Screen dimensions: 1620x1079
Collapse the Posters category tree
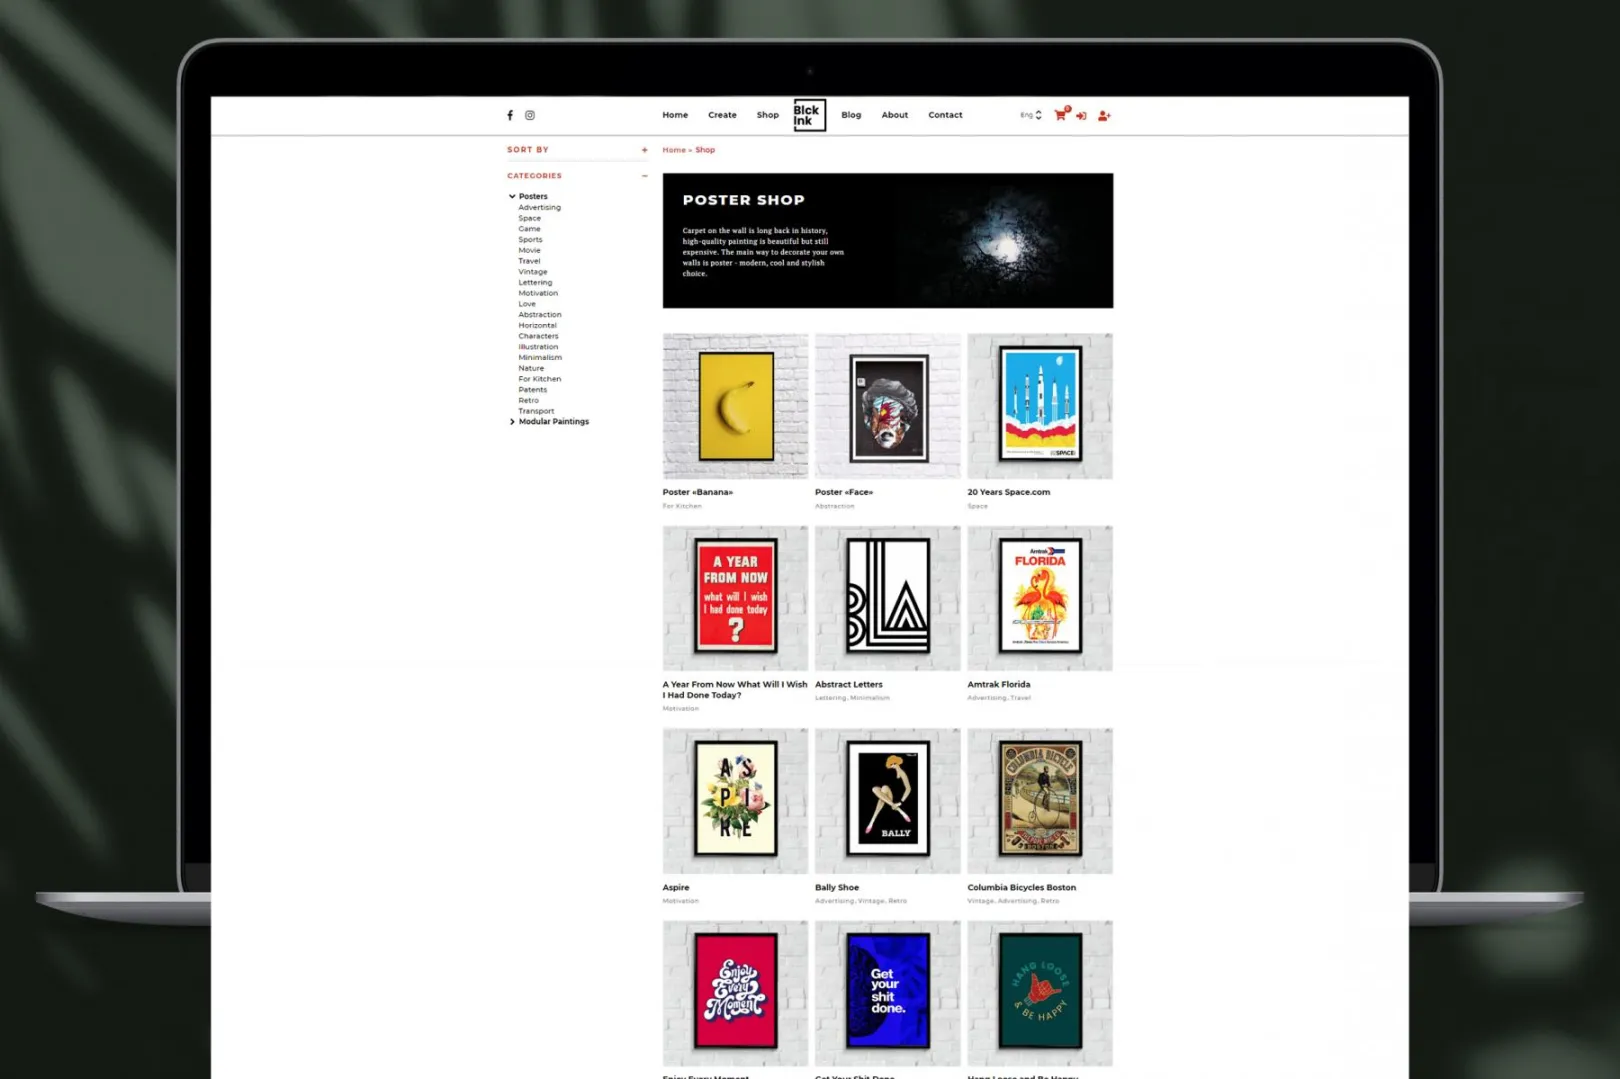[x=512, y=197]
